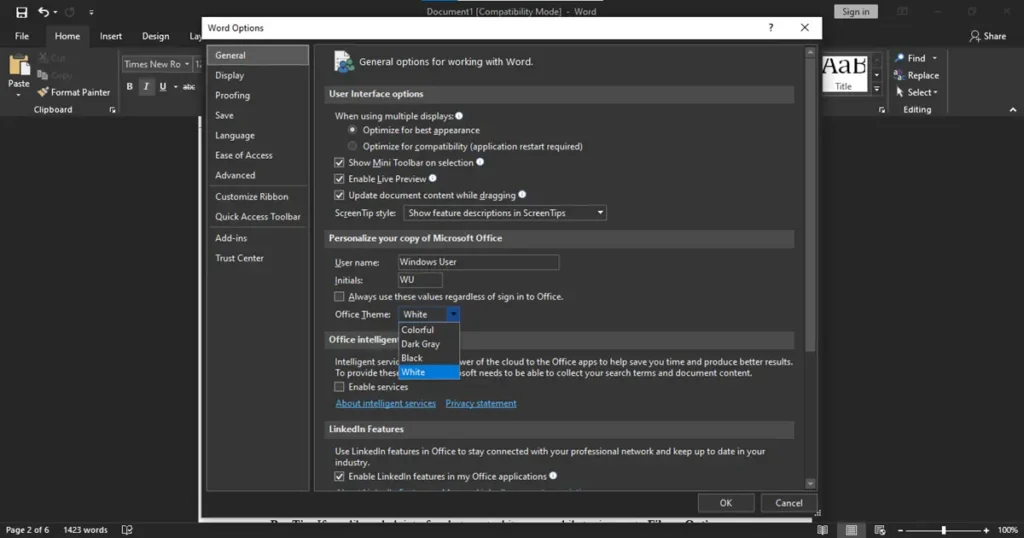Choose Colorful from Office Theme list
This screenshot has height=538, width=1024.
[x=428, y=330]
